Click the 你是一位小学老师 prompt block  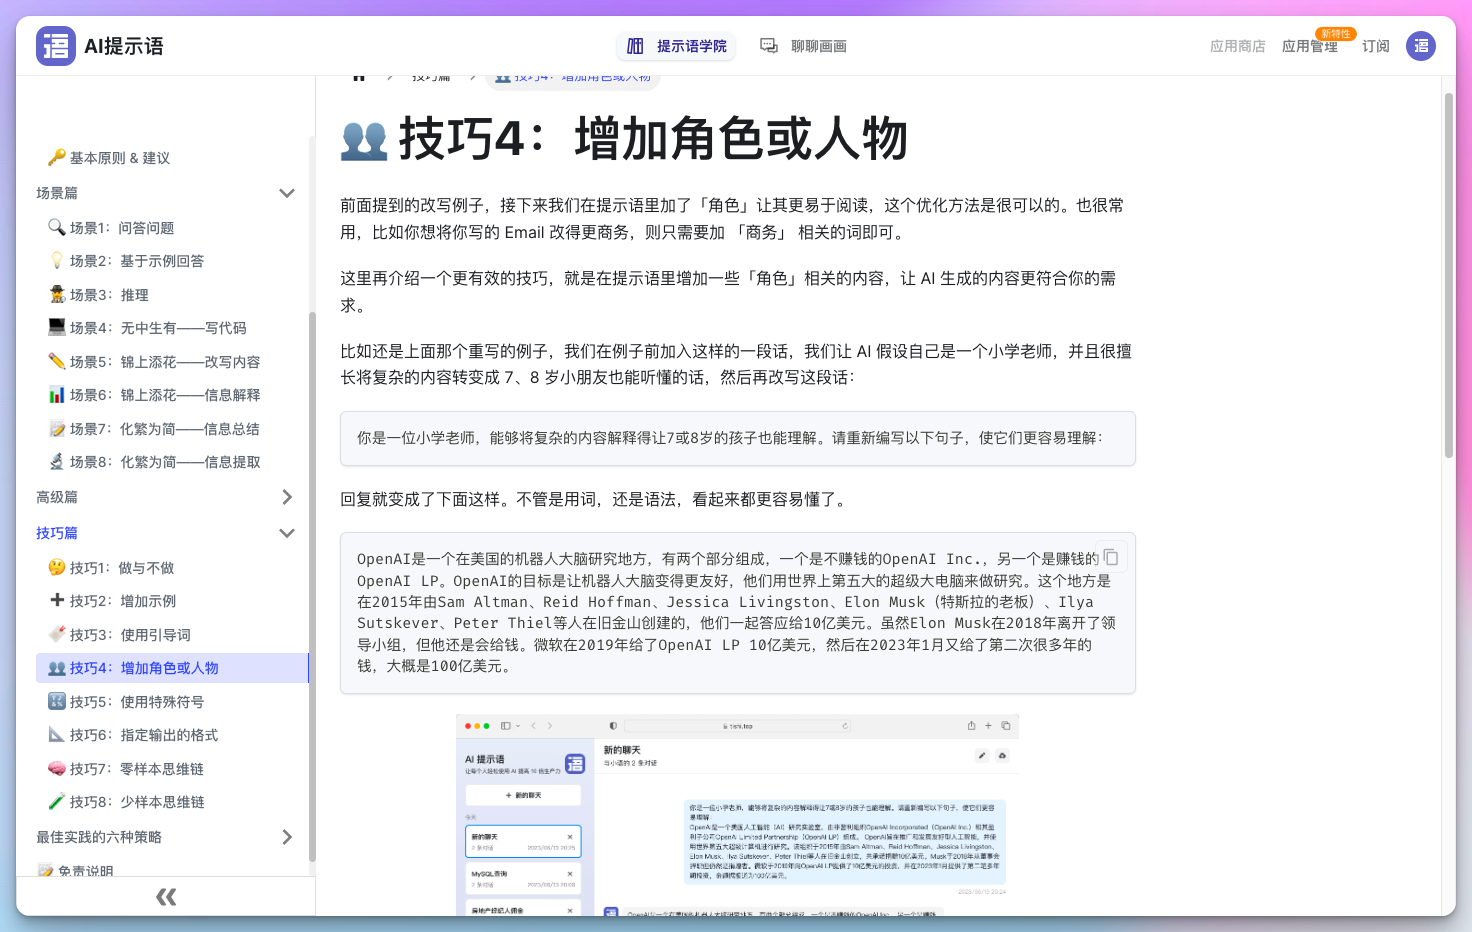[738, 438]
